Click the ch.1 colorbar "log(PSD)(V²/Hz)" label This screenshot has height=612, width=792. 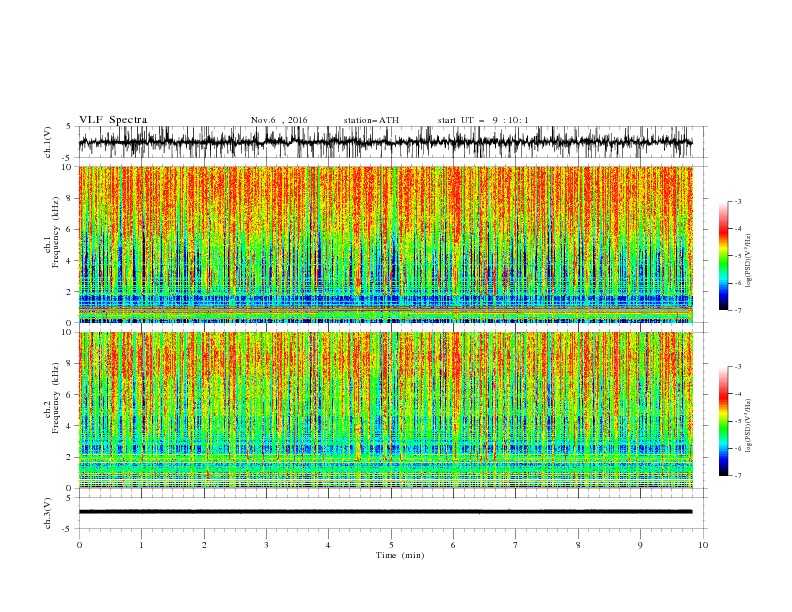click(748, 261)
